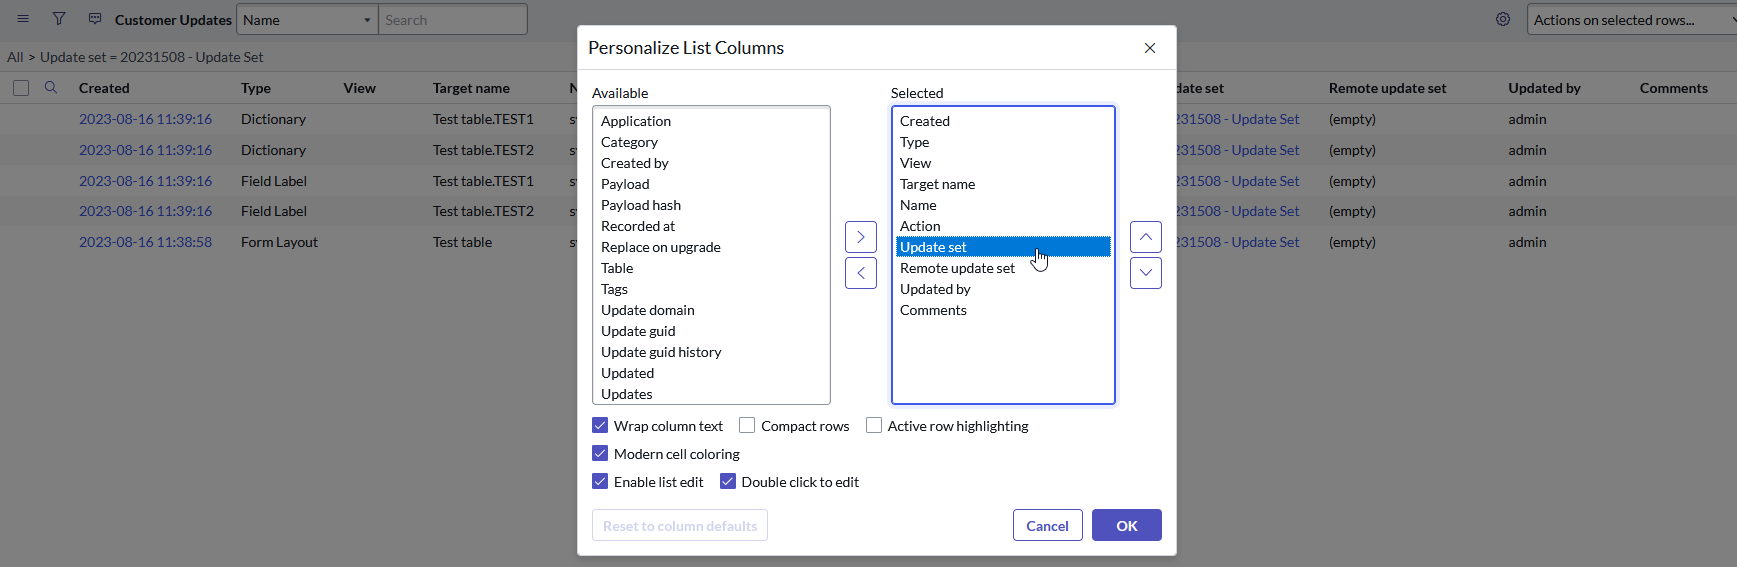
Task: Select Category in Available list
Action: (711, 142)
